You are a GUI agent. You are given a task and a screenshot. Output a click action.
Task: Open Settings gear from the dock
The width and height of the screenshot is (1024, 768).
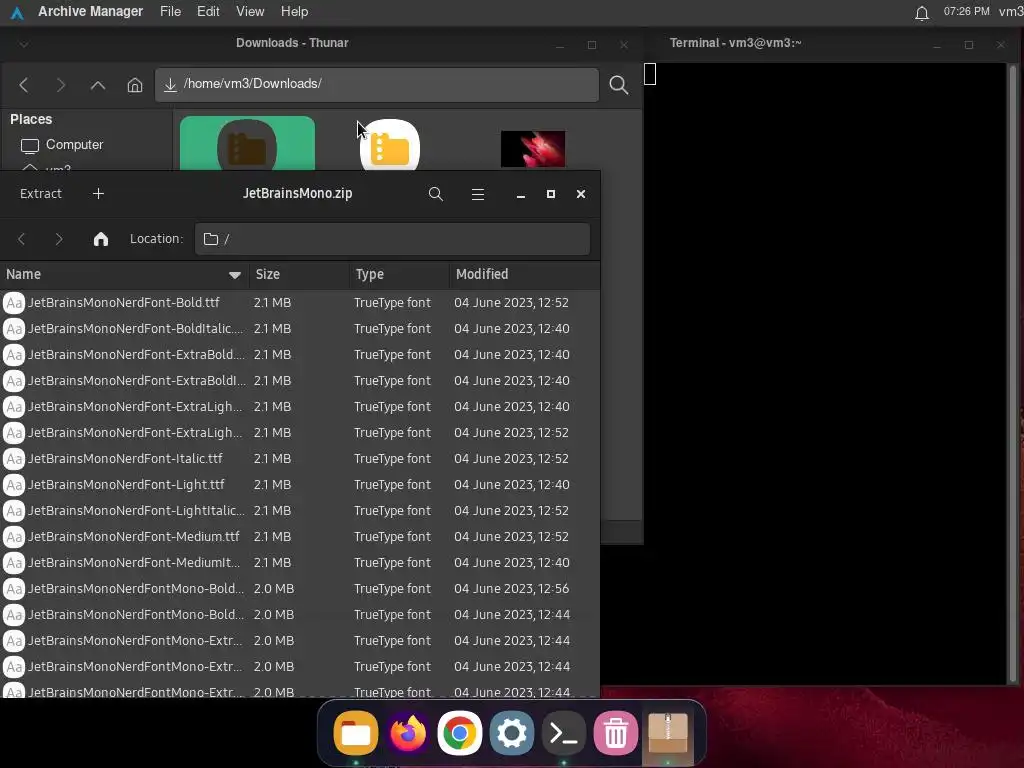(x=511, y=733)
